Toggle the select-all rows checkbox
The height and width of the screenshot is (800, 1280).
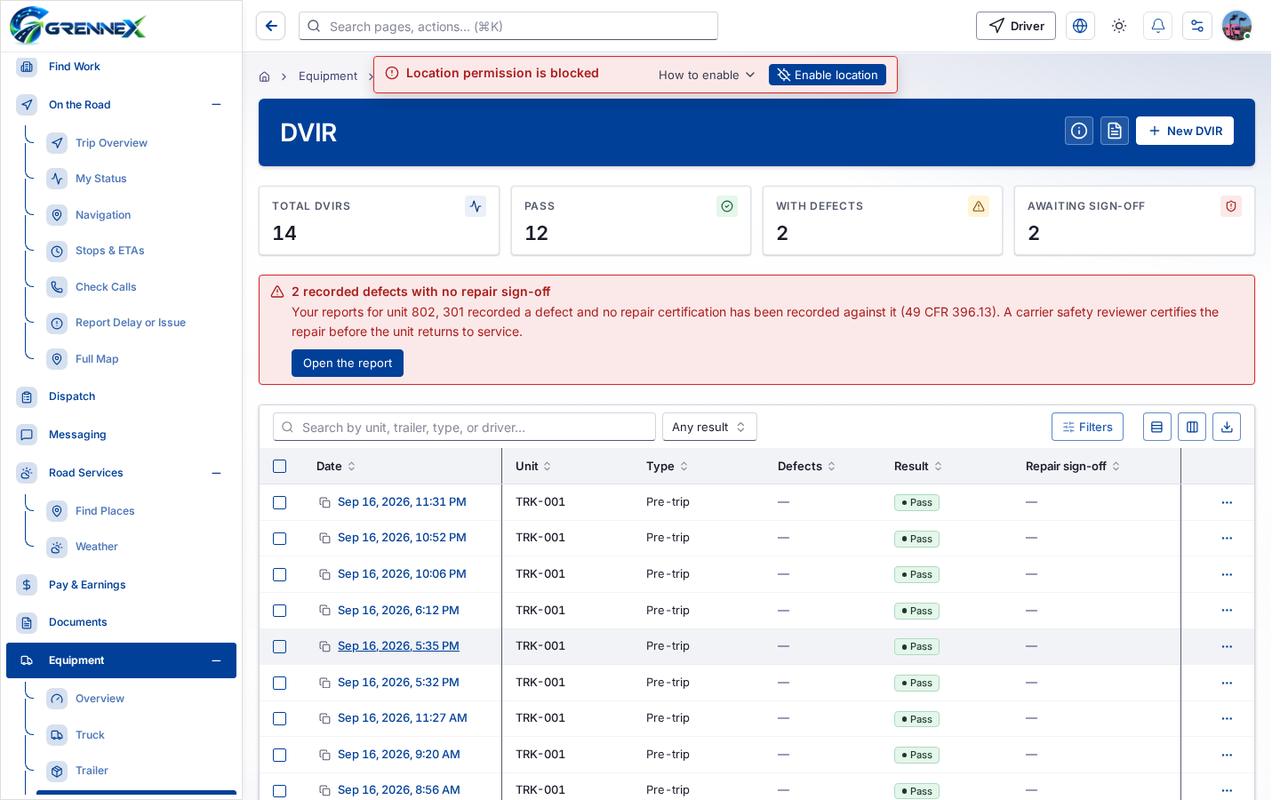coord(280,466)
